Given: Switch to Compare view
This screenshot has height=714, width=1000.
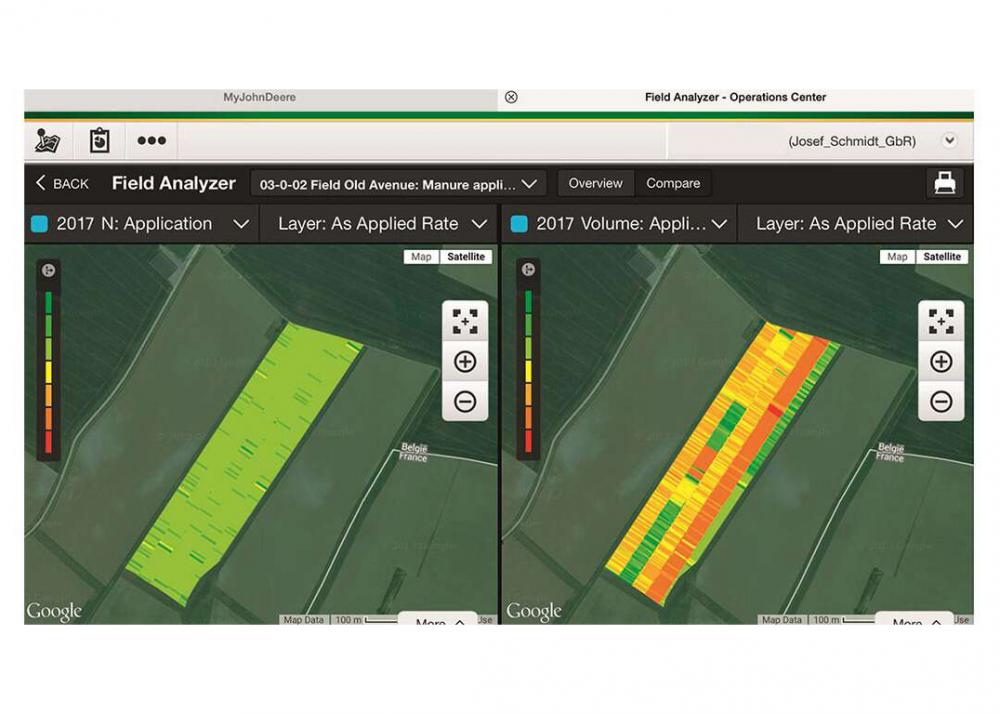Looking at the screenshot, I should click(x=673, y=184).
